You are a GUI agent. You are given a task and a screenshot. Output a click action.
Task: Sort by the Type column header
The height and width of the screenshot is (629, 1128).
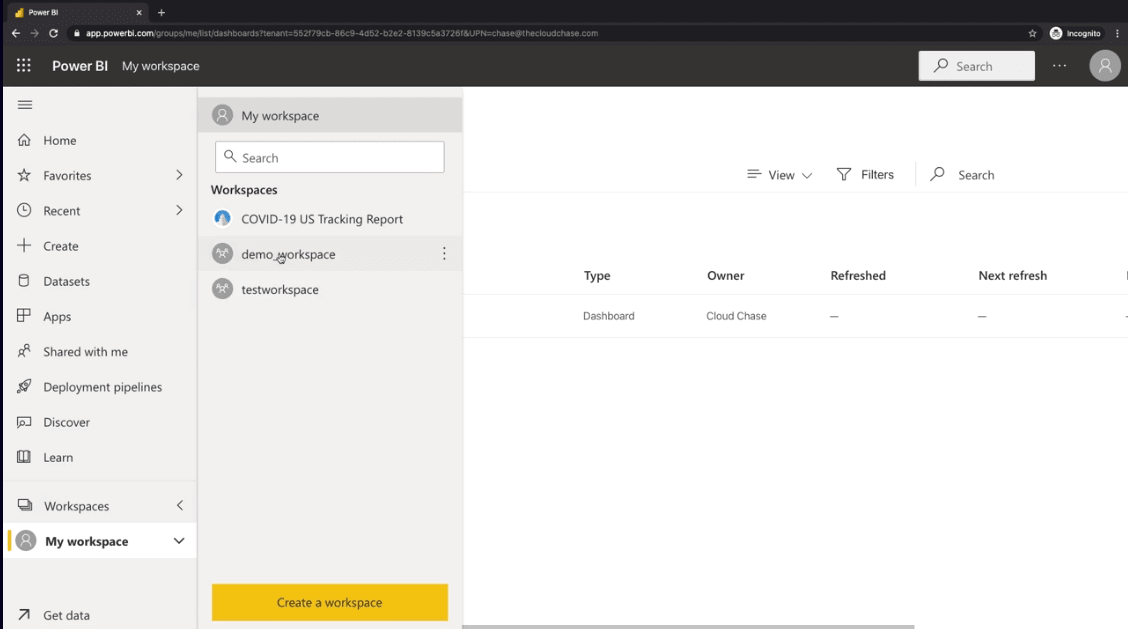click(597, 276)
